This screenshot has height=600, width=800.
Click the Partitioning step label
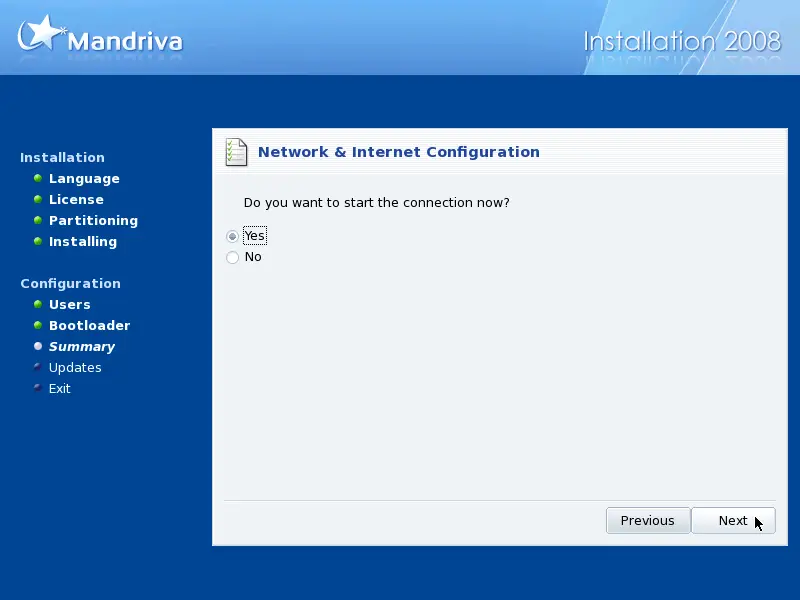[x=93, y=220]
